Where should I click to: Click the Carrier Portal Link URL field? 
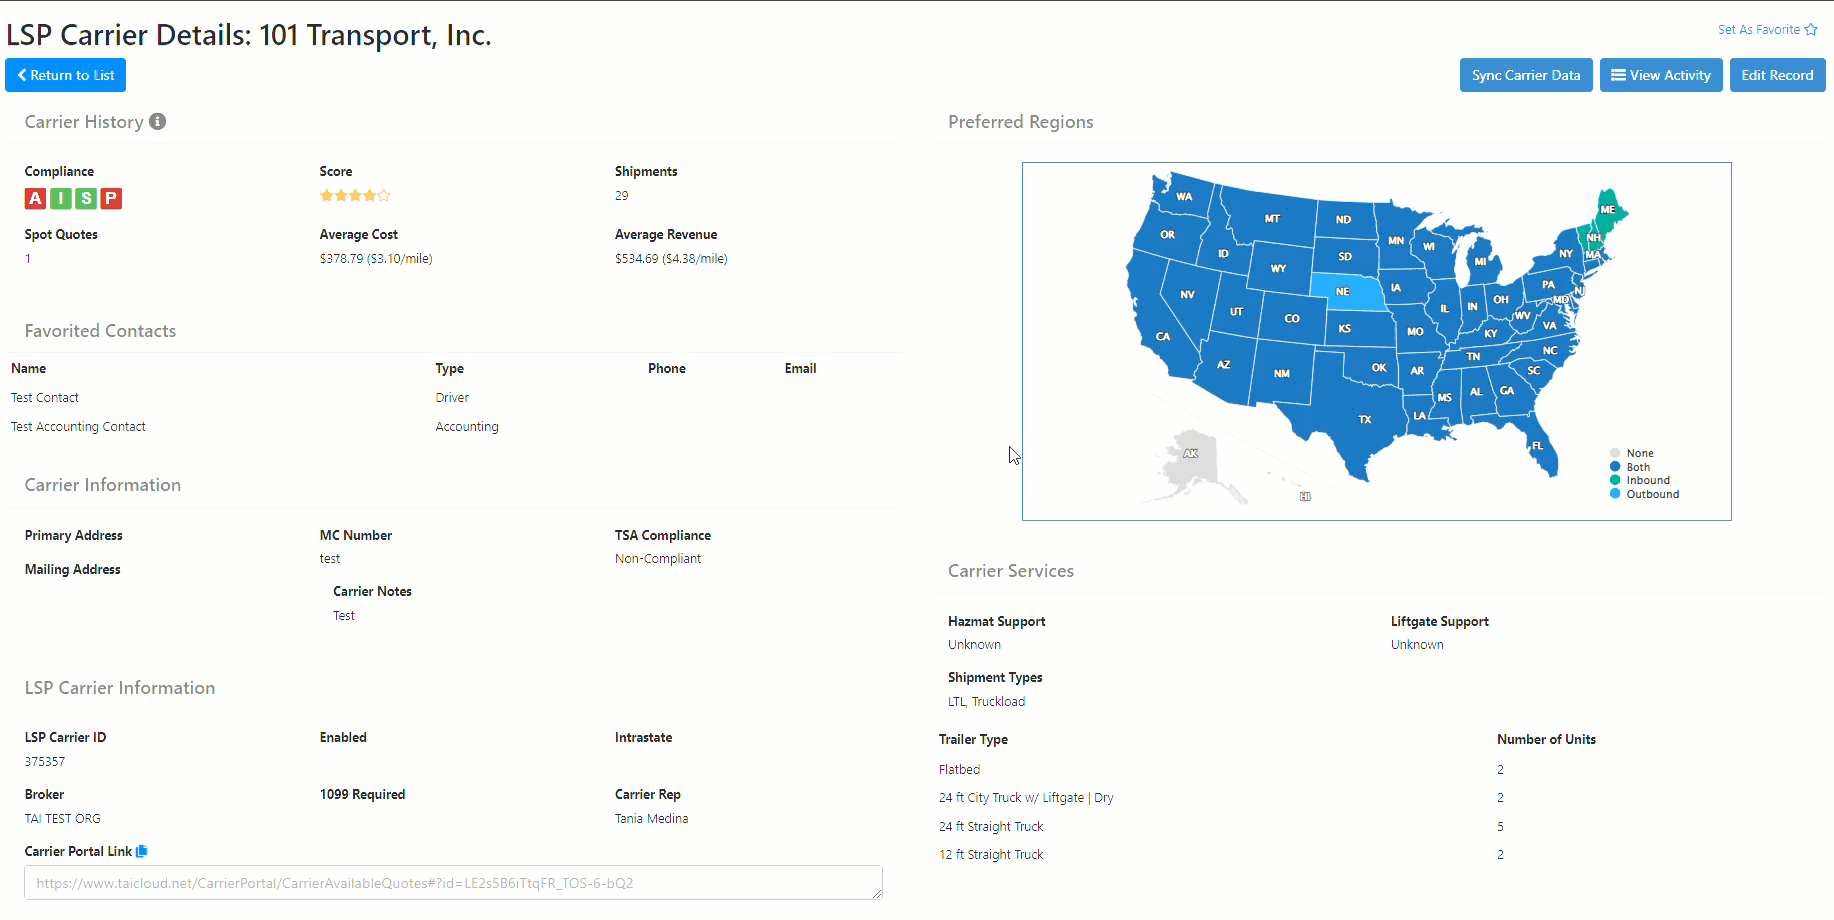453,883
